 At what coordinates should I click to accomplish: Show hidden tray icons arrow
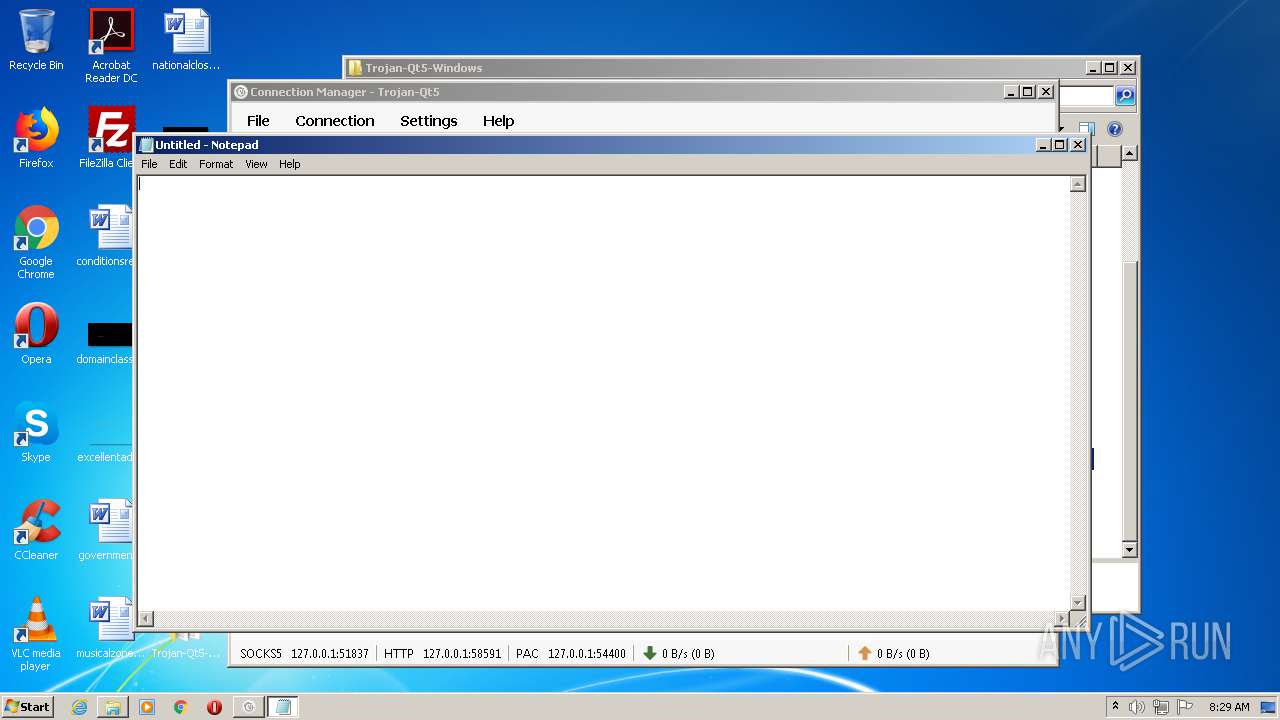(1115, 706)
